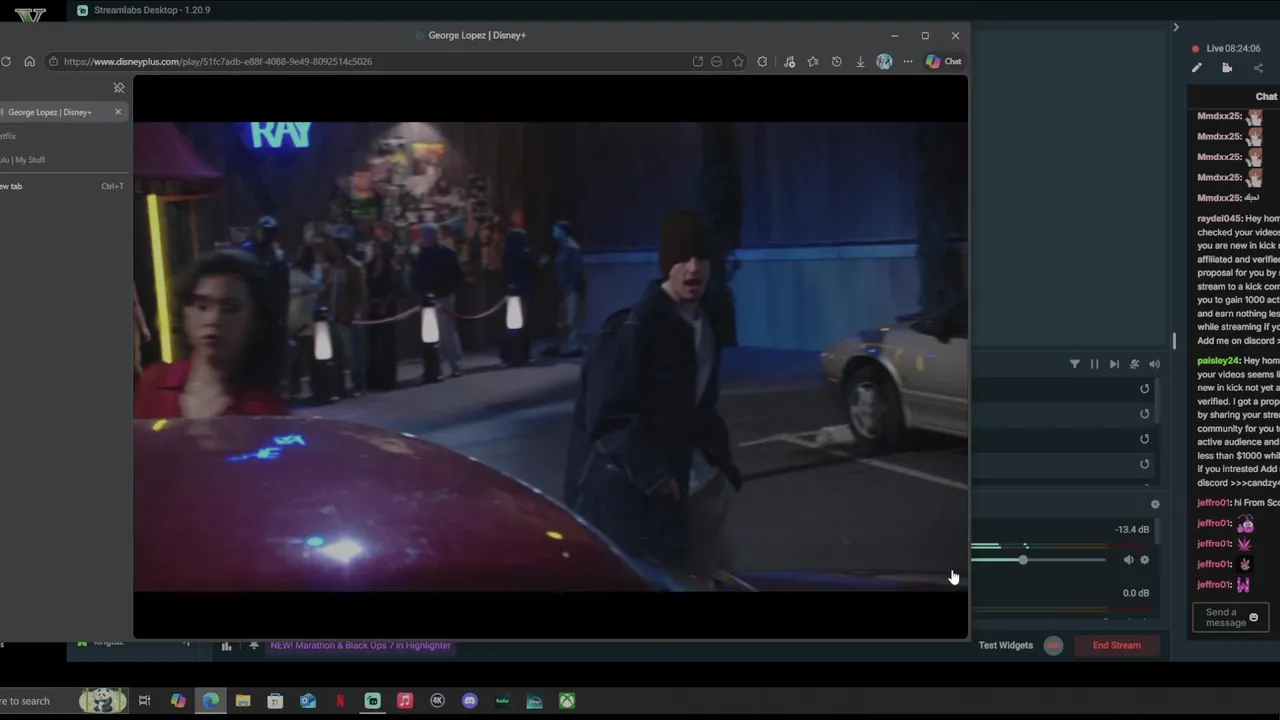Select the Streamlabs Chat tab
This screenshot has height=720, width=1280.
[x=1266, y=96]
